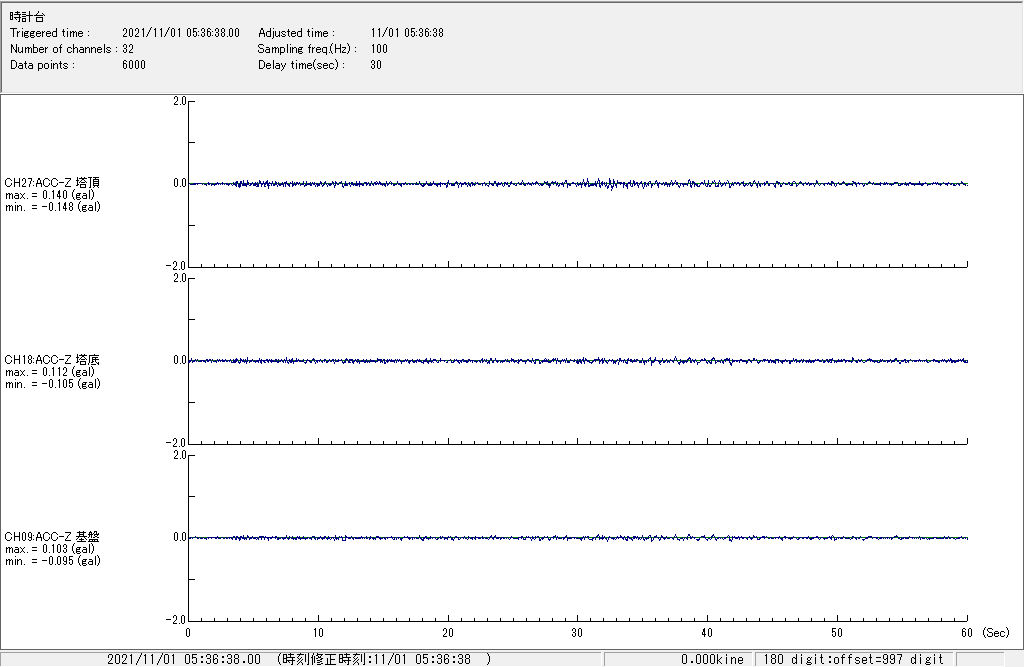Click the 0.000kine status bar field
This screenshot has height=667, width=1024.
pos(712,659)
